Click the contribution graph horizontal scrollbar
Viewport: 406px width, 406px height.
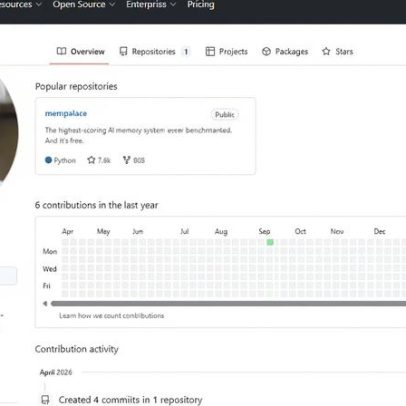(x=228, y=303)
